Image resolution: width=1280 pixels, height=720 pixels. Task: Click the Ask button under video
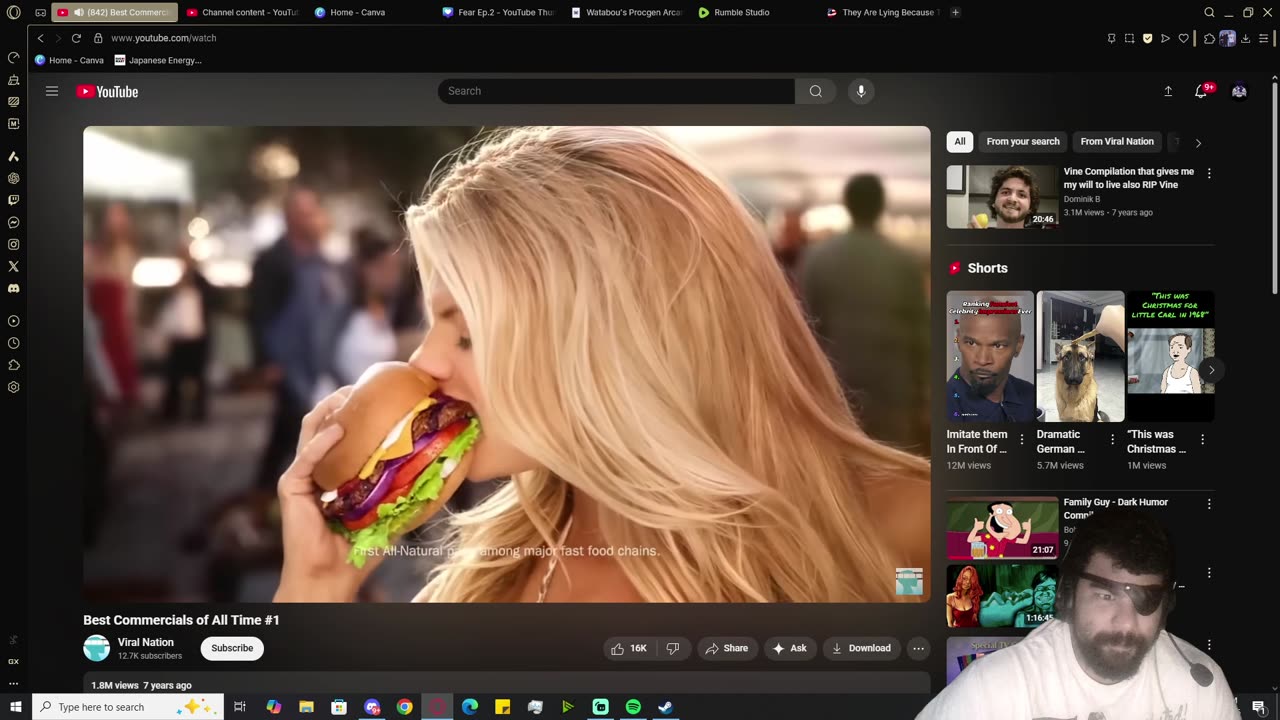(x=789, y=648)
